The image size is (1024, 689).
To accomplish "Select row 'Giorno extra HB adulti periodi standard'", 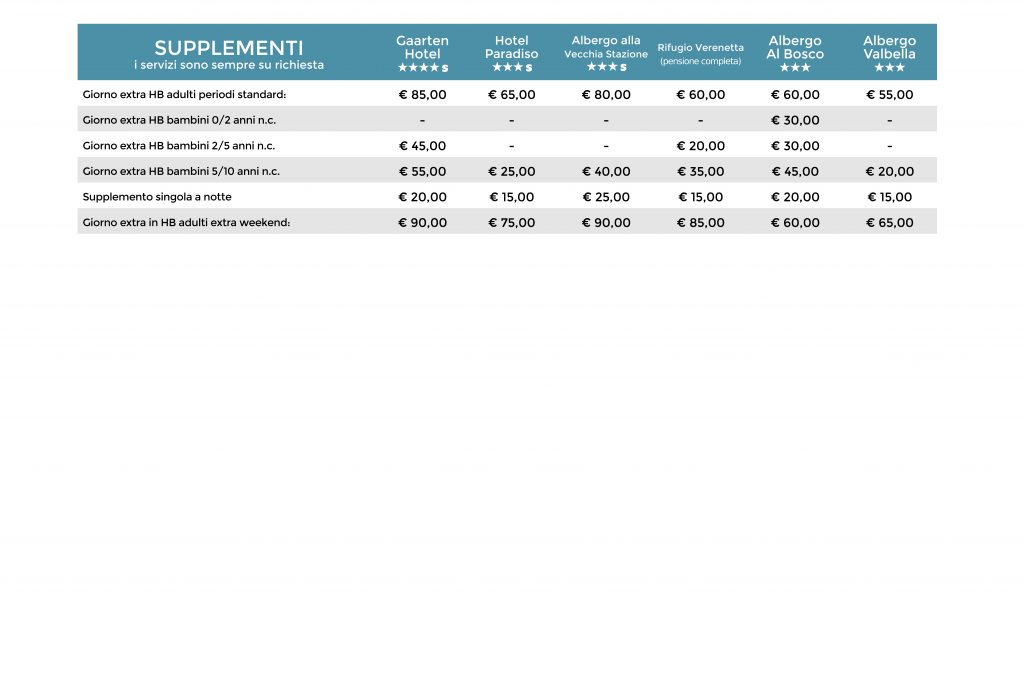I will click(x=507, y=94).
